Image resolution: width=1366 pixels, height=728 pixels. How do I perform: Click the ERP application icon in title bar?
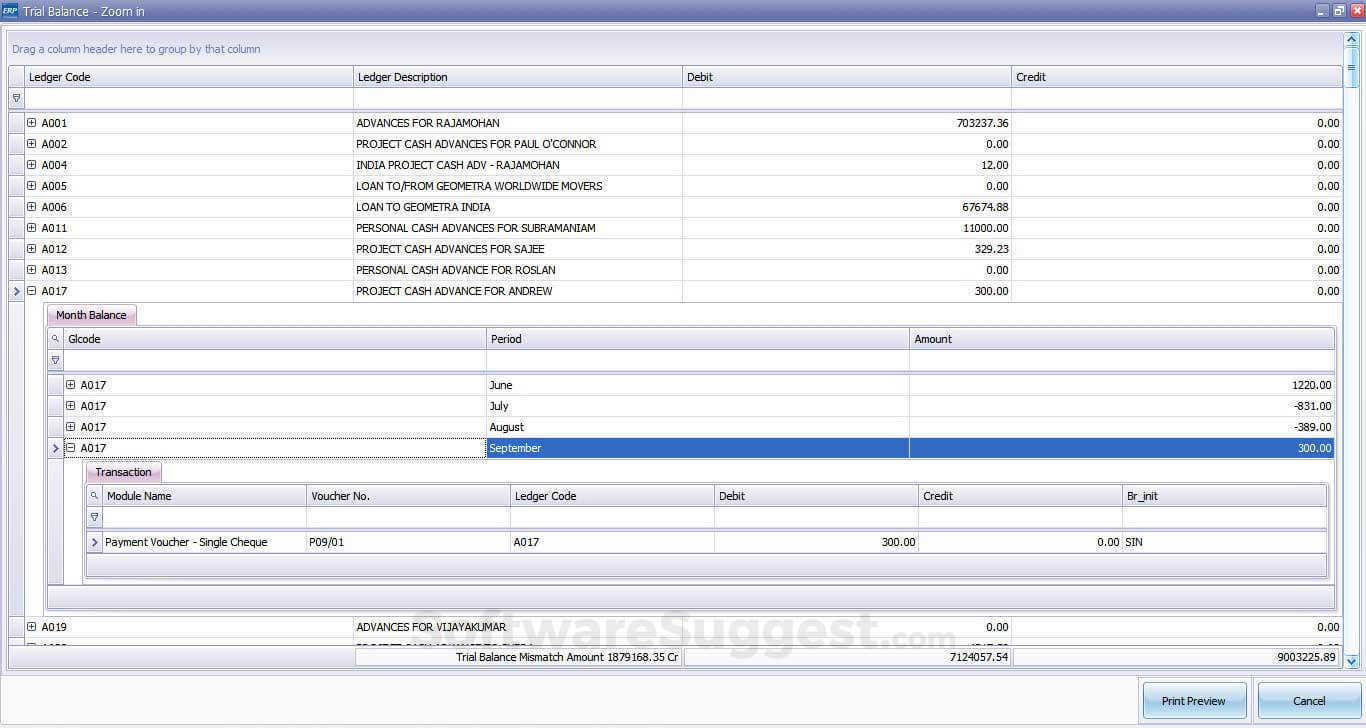point(11,11)
